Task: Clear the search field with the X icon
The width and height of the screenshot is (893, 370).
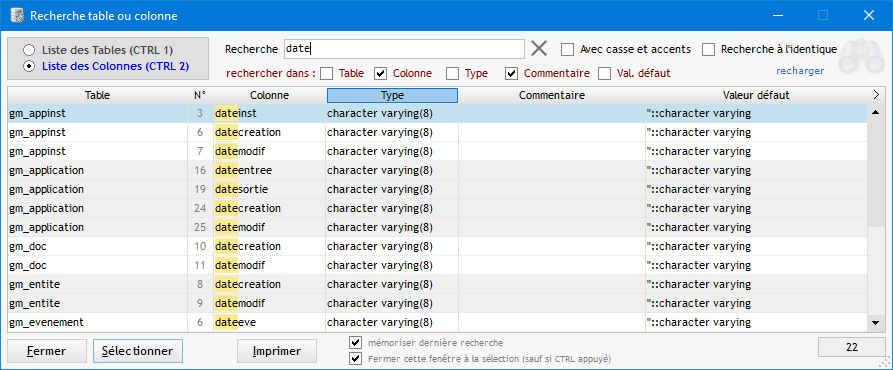Action: pos(539,49)
